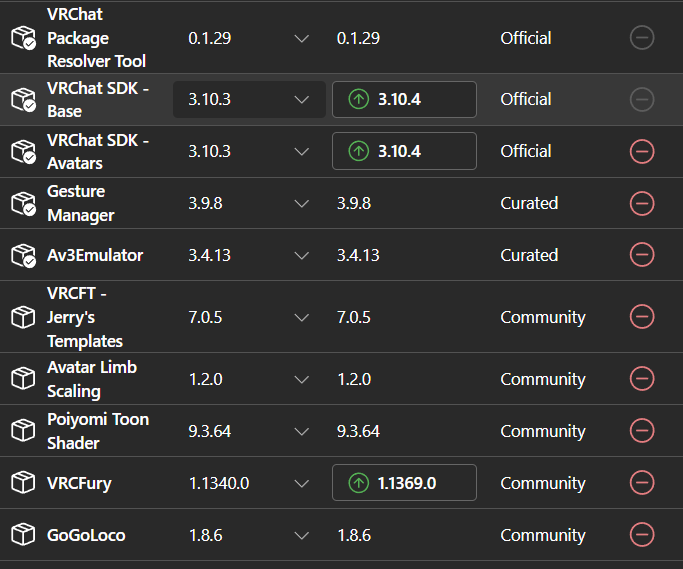Image resolution: width=683 pixels, height=569 pixels.
Task: Remove the Avatar Limb Scaling package
Action: tap(642, 379)
